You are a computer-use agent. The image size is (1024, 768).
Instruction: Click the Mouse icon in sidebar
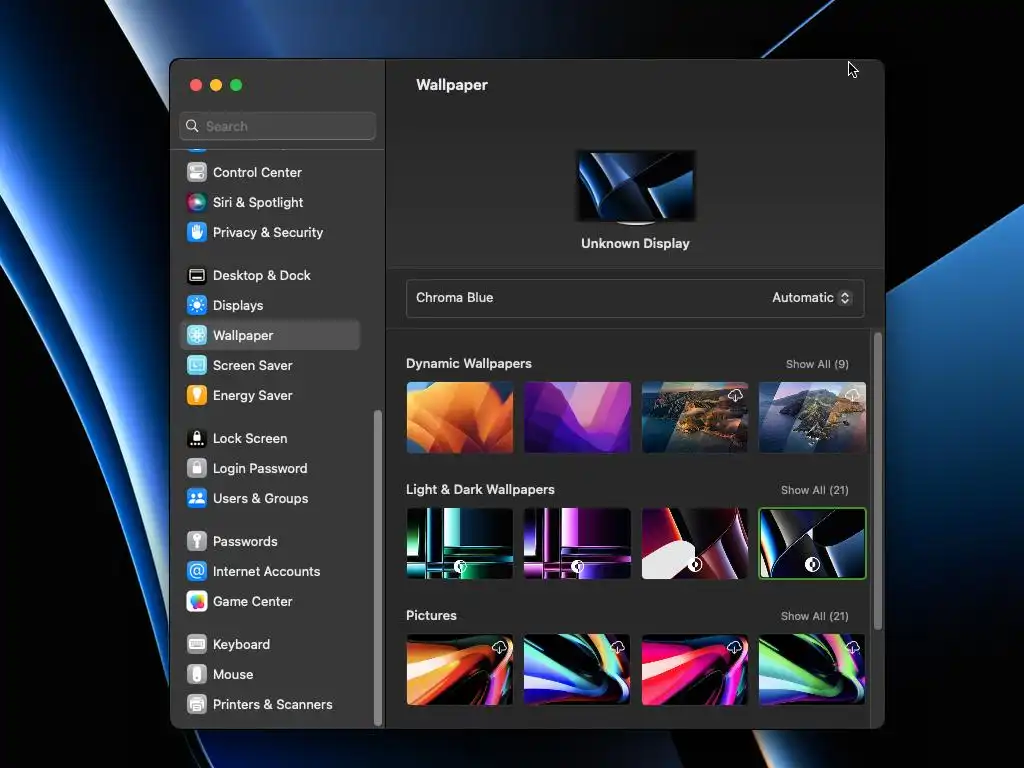click(197, 675)
